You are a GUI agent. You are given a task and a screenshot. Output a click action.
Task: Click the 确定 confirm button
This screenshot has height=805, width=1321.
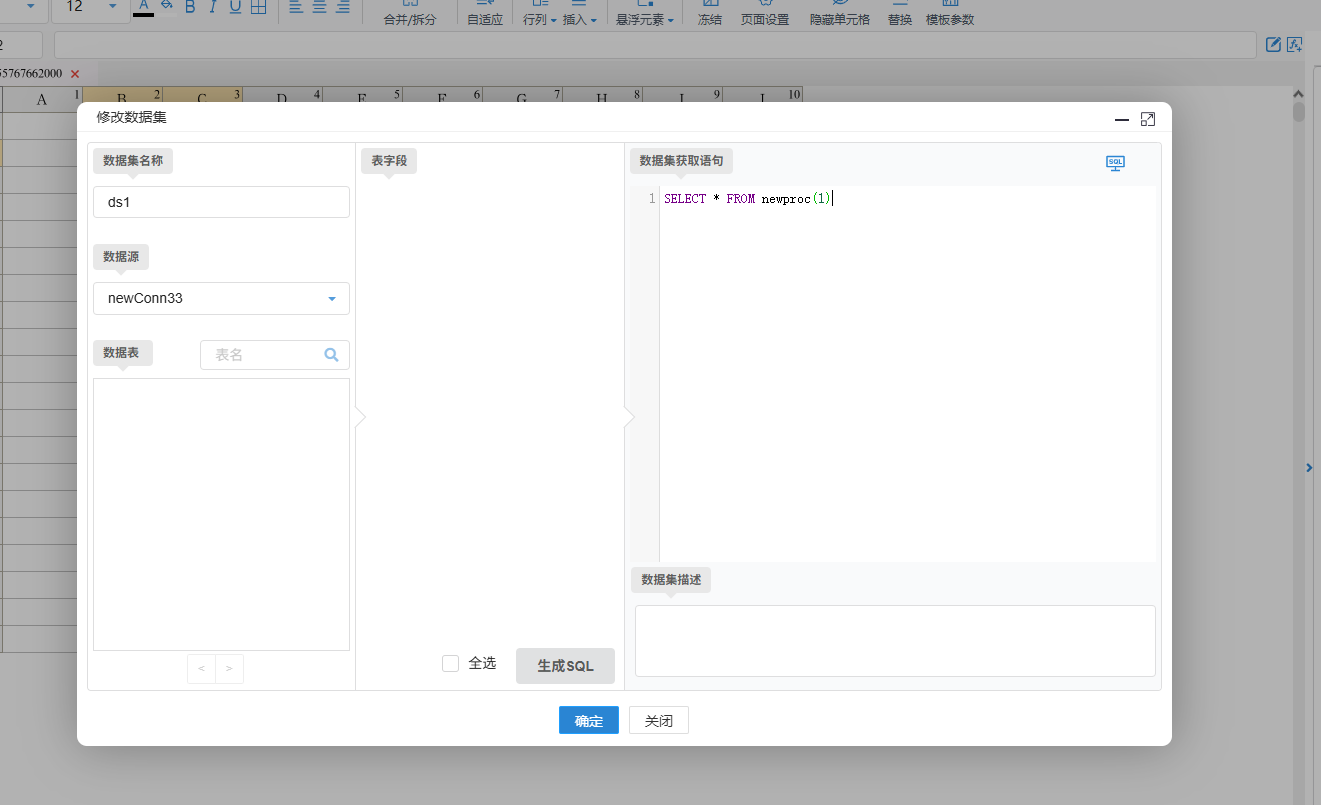coord(588,721)
